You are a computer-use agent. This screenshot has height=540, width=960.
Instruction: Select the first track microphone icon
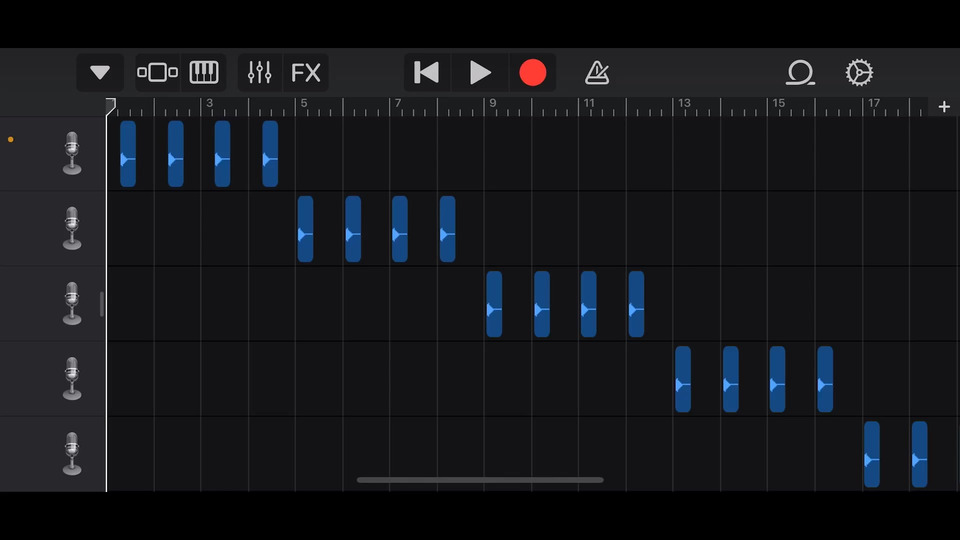(x=72, y=153)
